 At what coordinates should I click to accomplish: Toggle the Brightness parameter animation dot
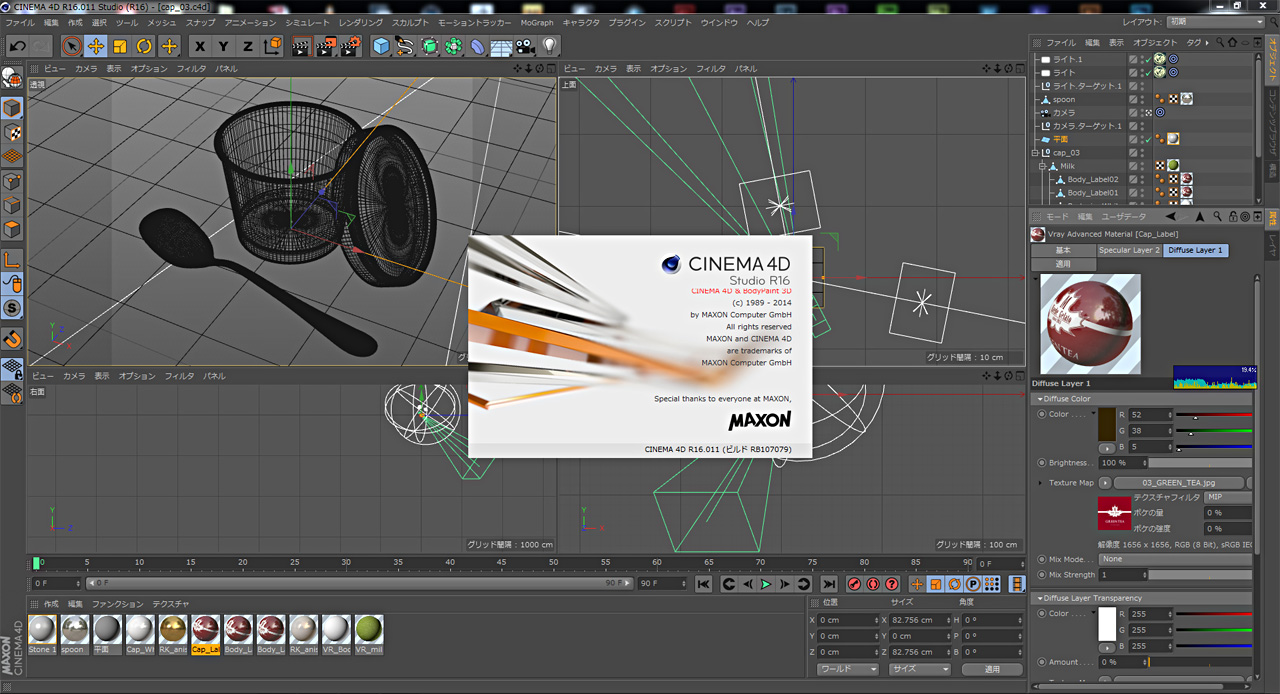(1042, 463)
